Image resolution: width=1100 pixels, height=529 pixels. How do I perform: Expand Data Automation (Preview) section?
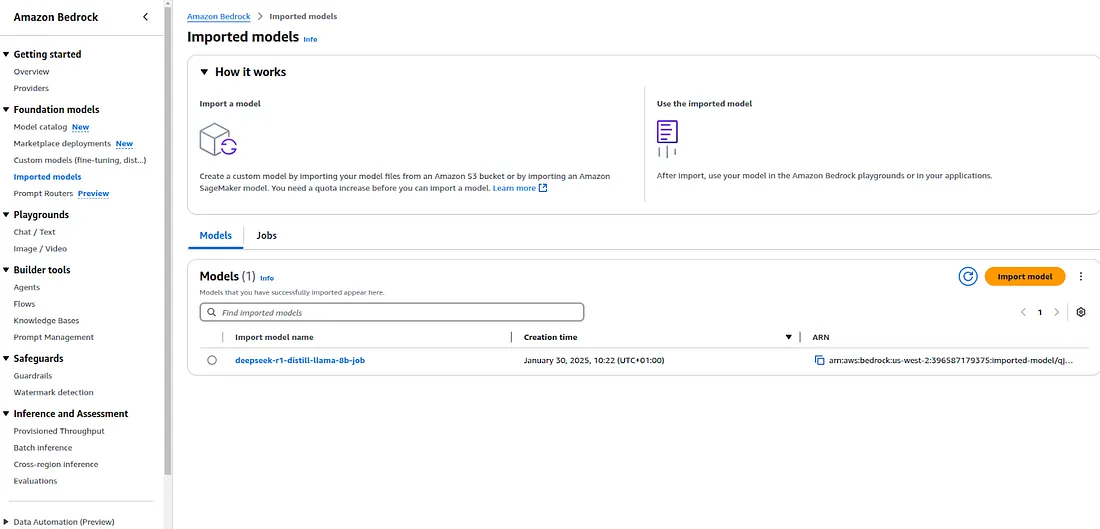click(6, 523)
